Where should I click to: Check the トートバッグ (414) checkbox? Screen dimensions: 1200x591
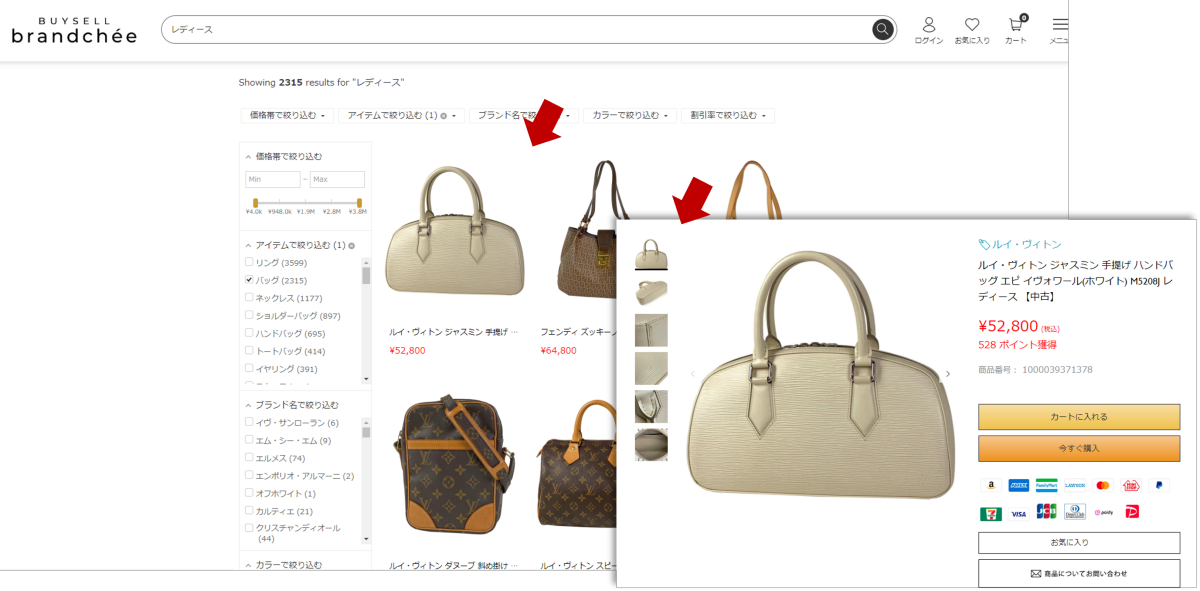pos(249,350)
